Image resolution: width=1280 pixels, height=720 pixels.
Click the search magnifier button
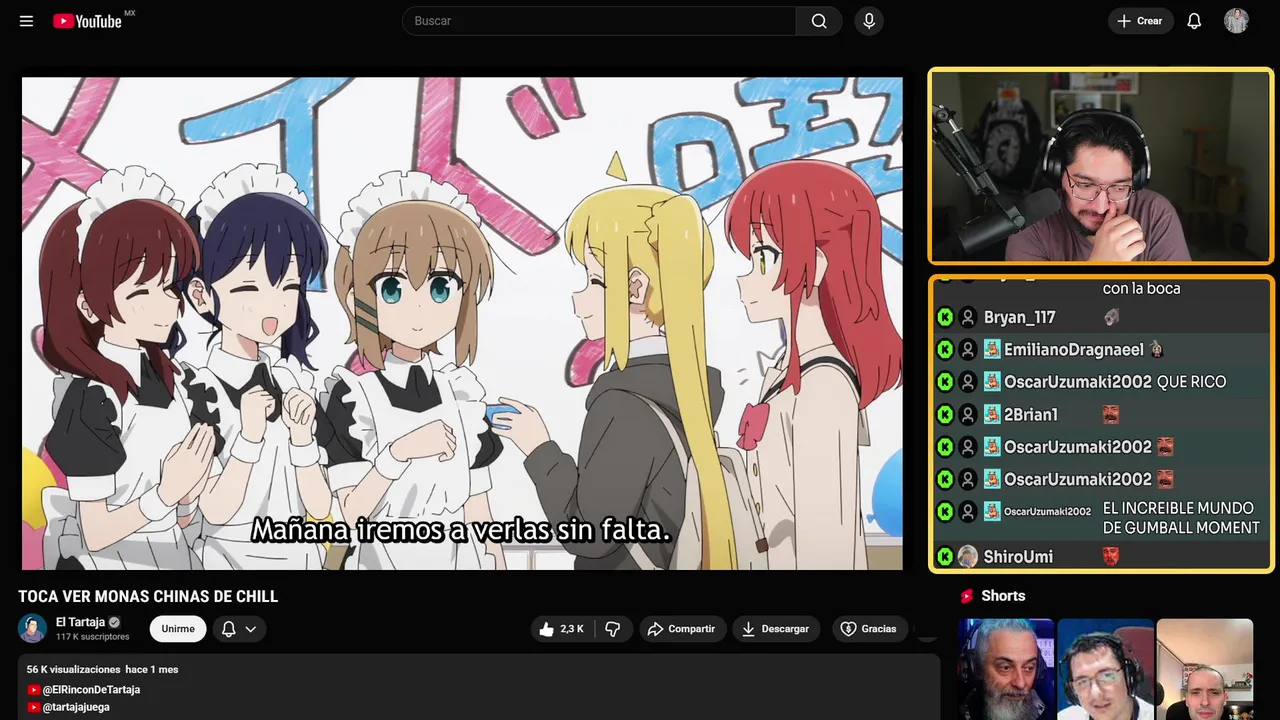point(819,21)
